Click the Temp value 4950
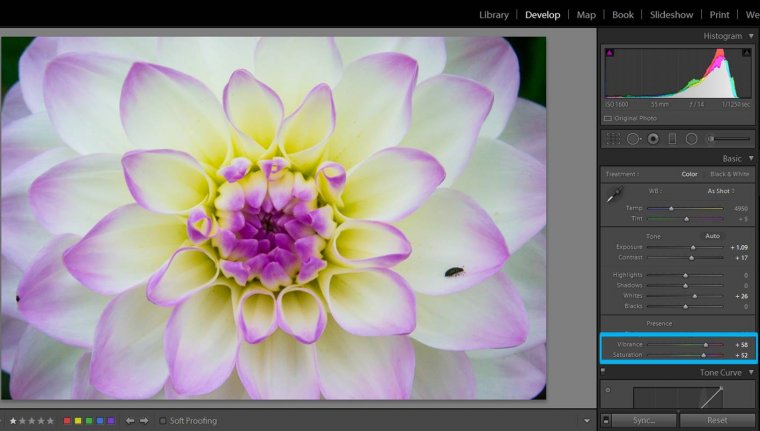Image resolution: width=760 pixels, height=431 pixels. coord(741,208)
